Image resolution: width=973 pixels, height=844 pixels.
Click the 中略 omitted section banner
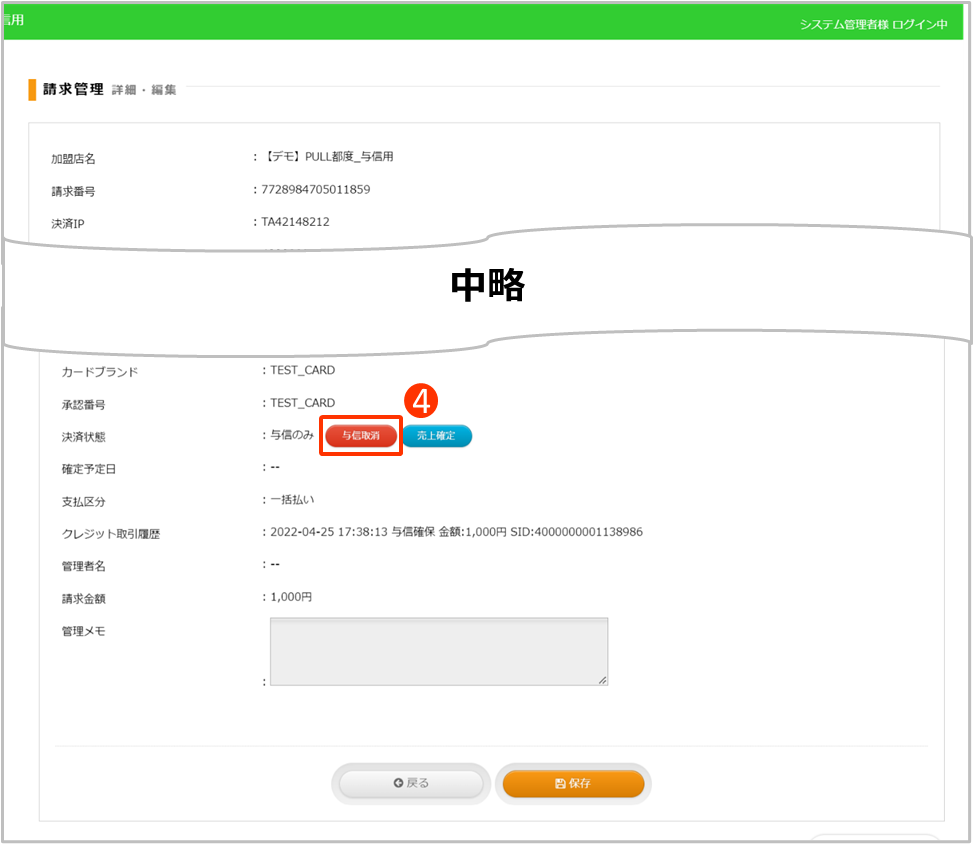tap(487, 287)
